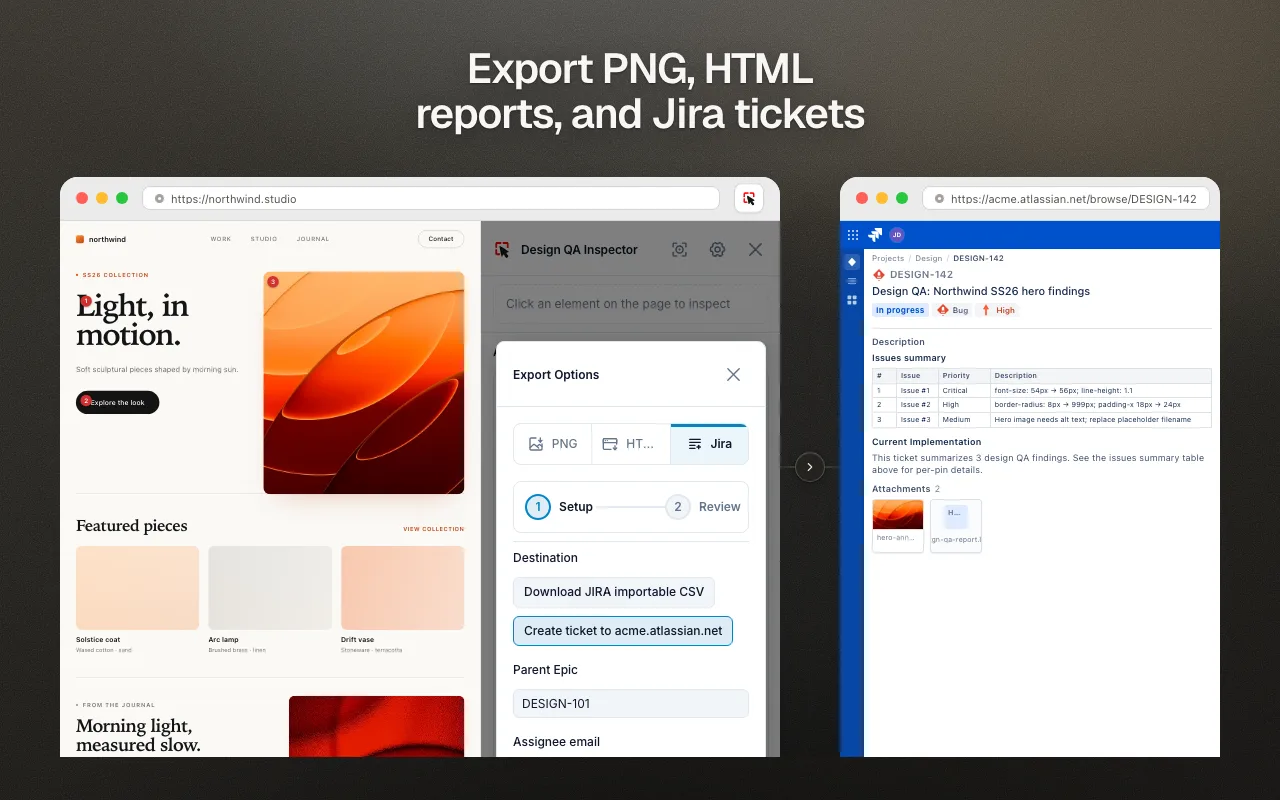
Task: Click the 'Light, in motion.' headline
Action: (x=132, y=320)
